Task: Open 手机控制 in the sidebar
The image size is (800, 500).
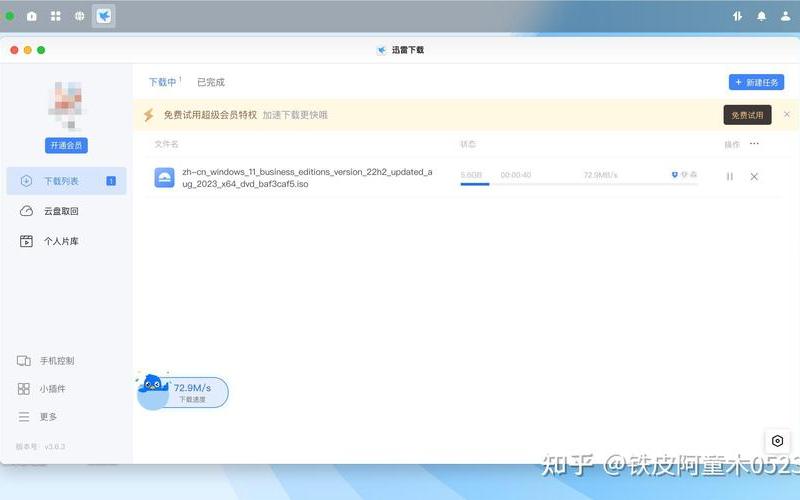Action: pyautogui.click(x=46, y=361)
